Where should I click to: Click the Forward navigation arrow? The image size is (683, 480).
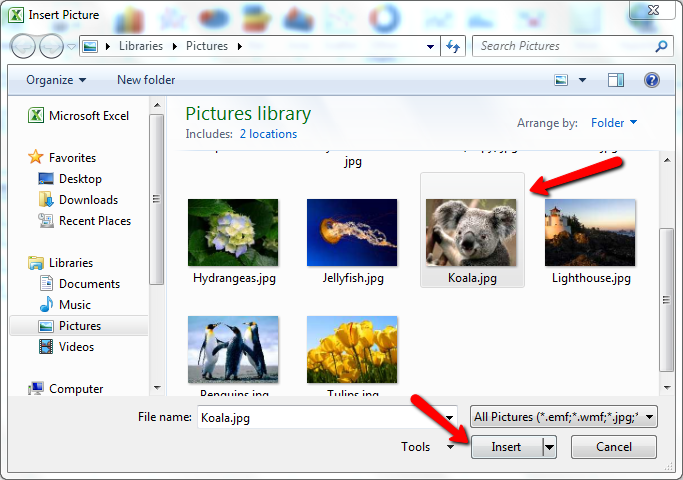pyautogui.click(x=51, y=46)
